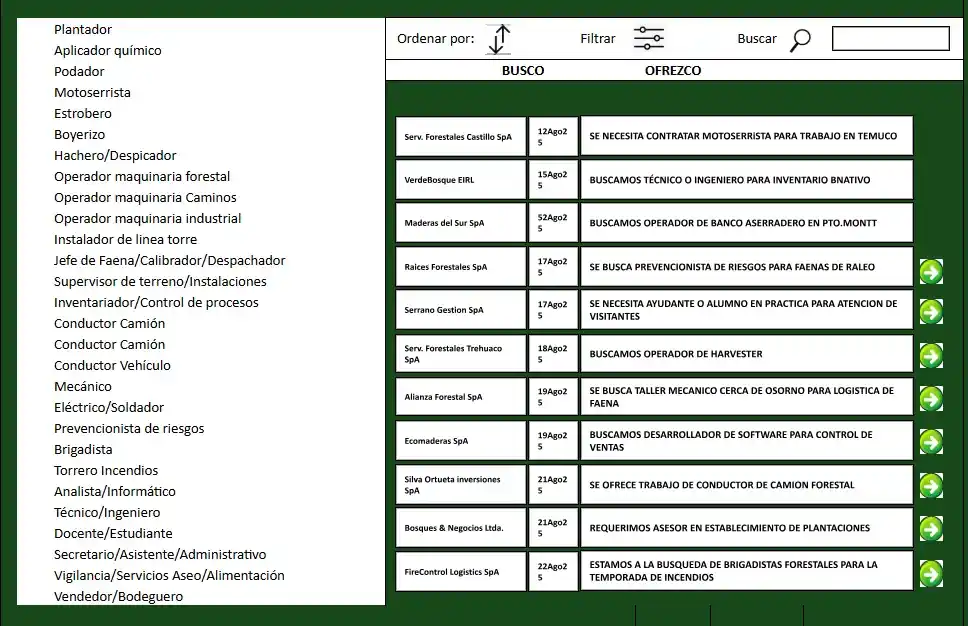Switch to the BUSCO tab

coord(523,71)
